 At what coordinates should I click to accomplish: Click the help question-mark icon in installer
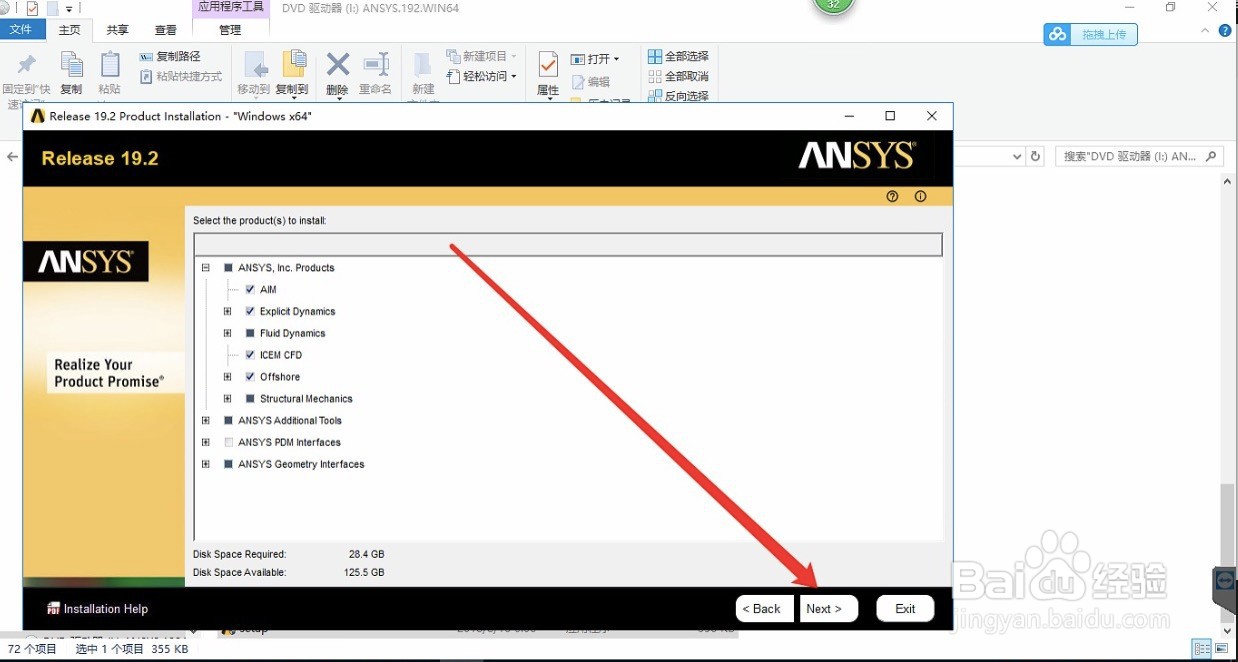tap(893, 196)
